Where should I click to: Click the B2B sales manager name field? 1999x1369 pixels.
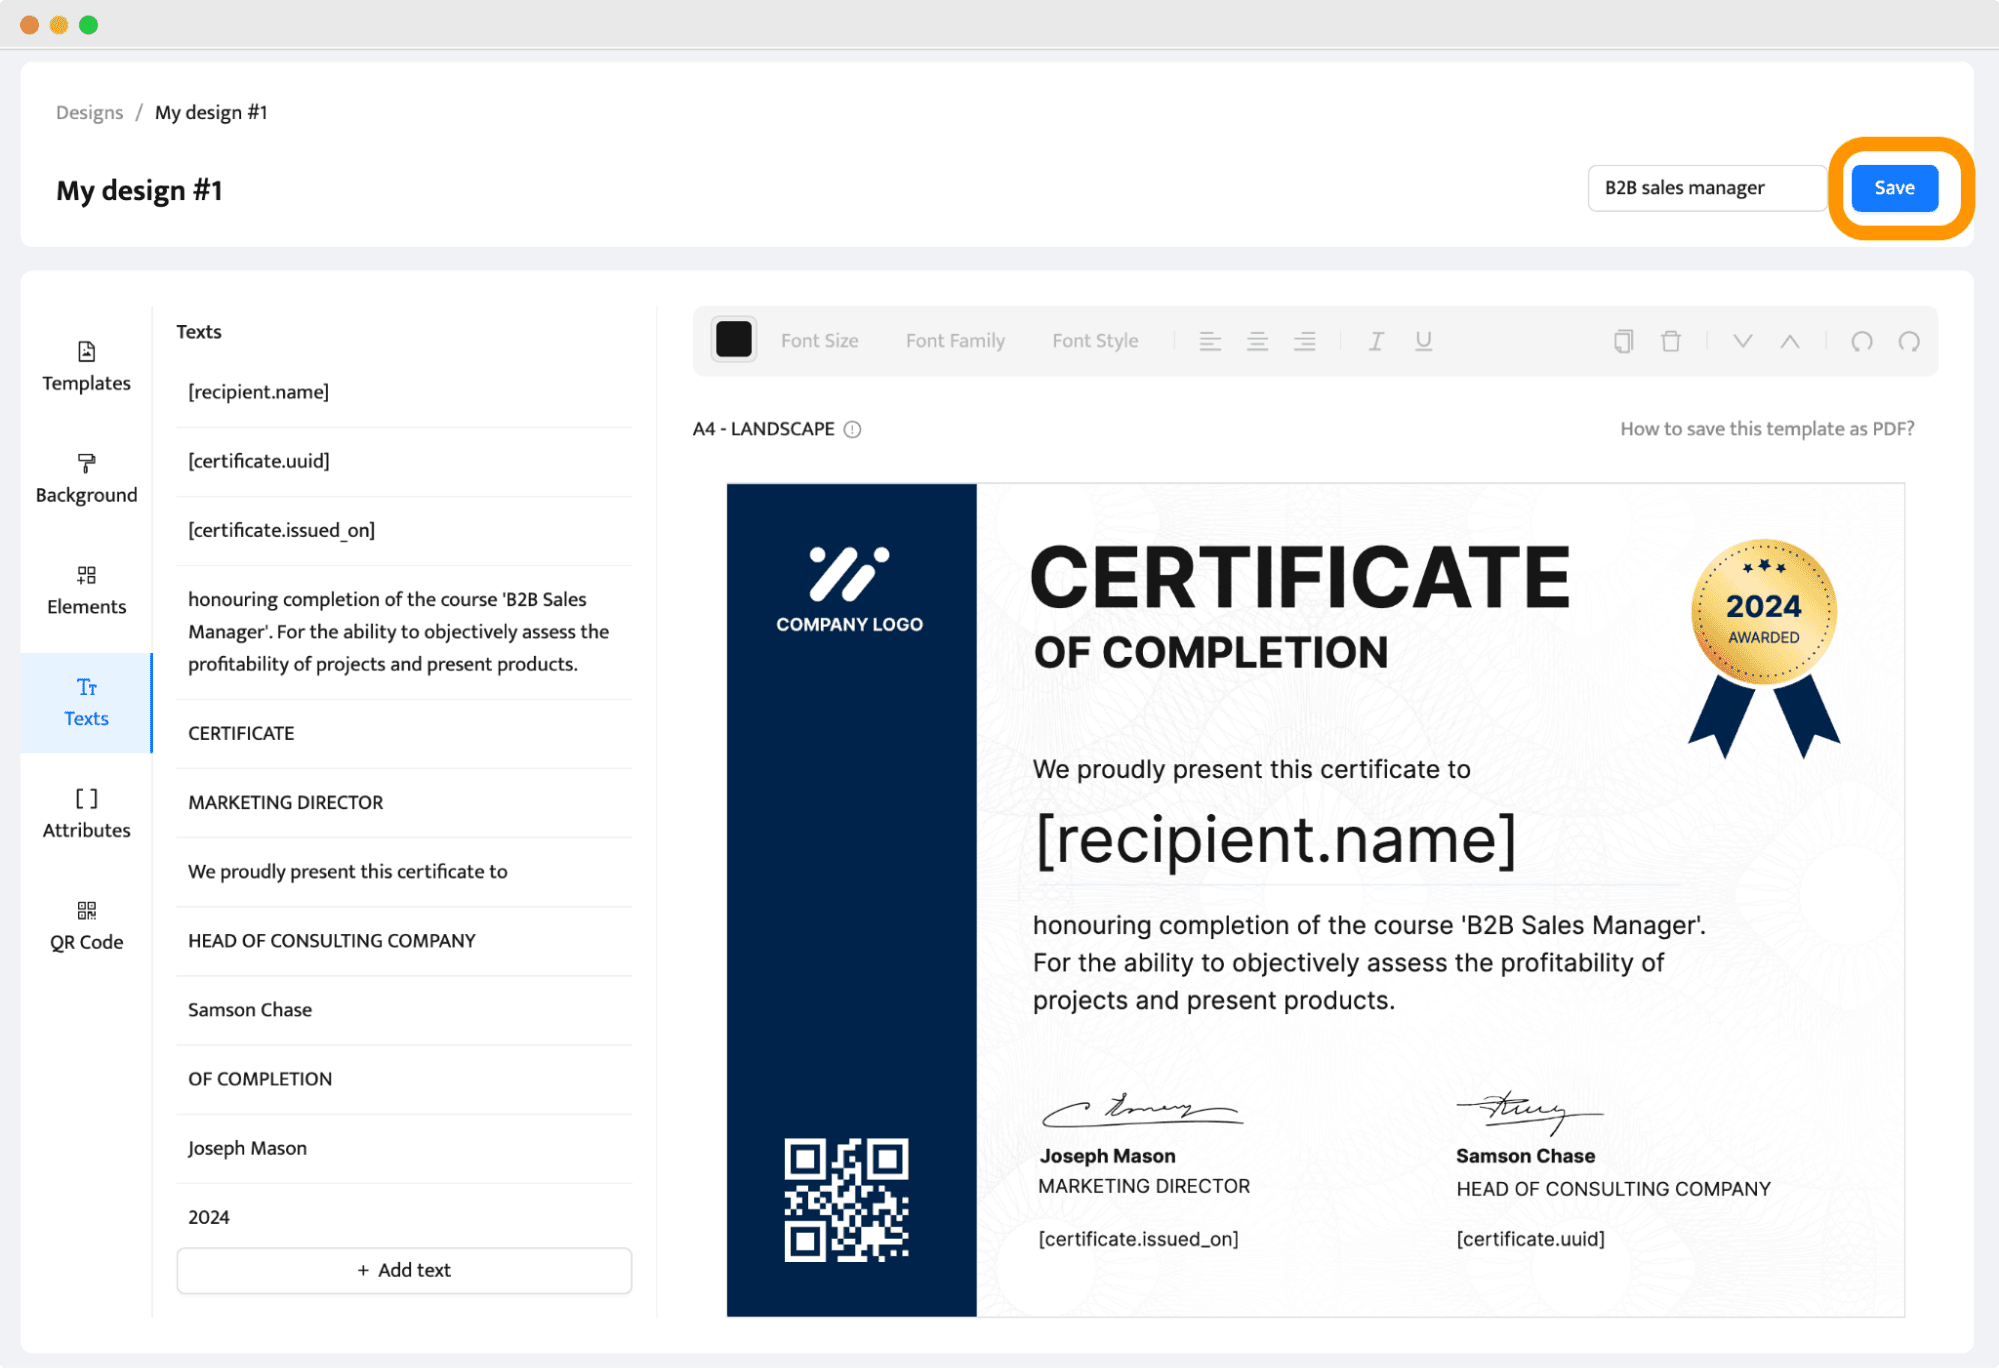pos(1707,188)
